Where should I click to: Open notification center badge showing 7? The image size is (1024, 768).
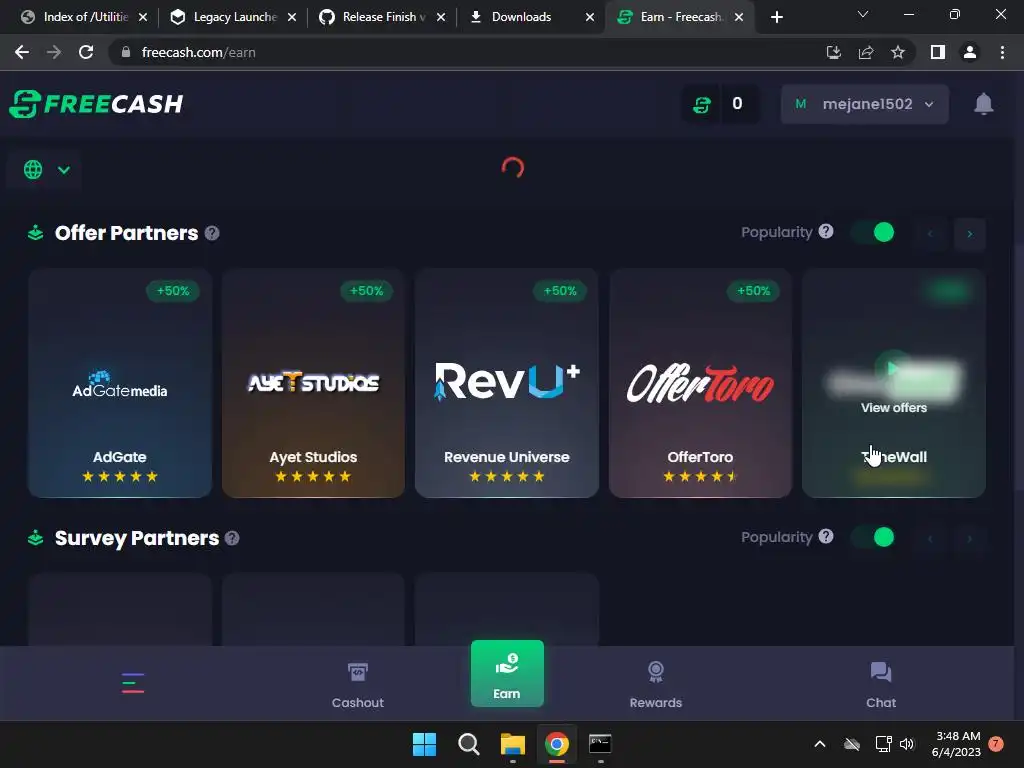[996, 744]
